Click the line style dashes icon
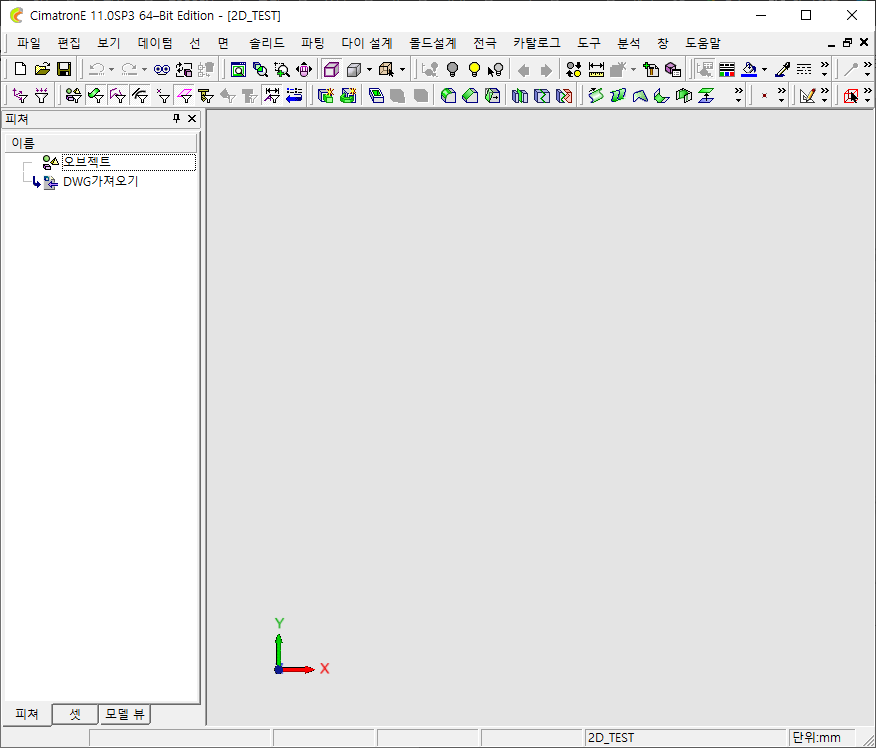Screen dimensions: 876x748 [804, 69]
